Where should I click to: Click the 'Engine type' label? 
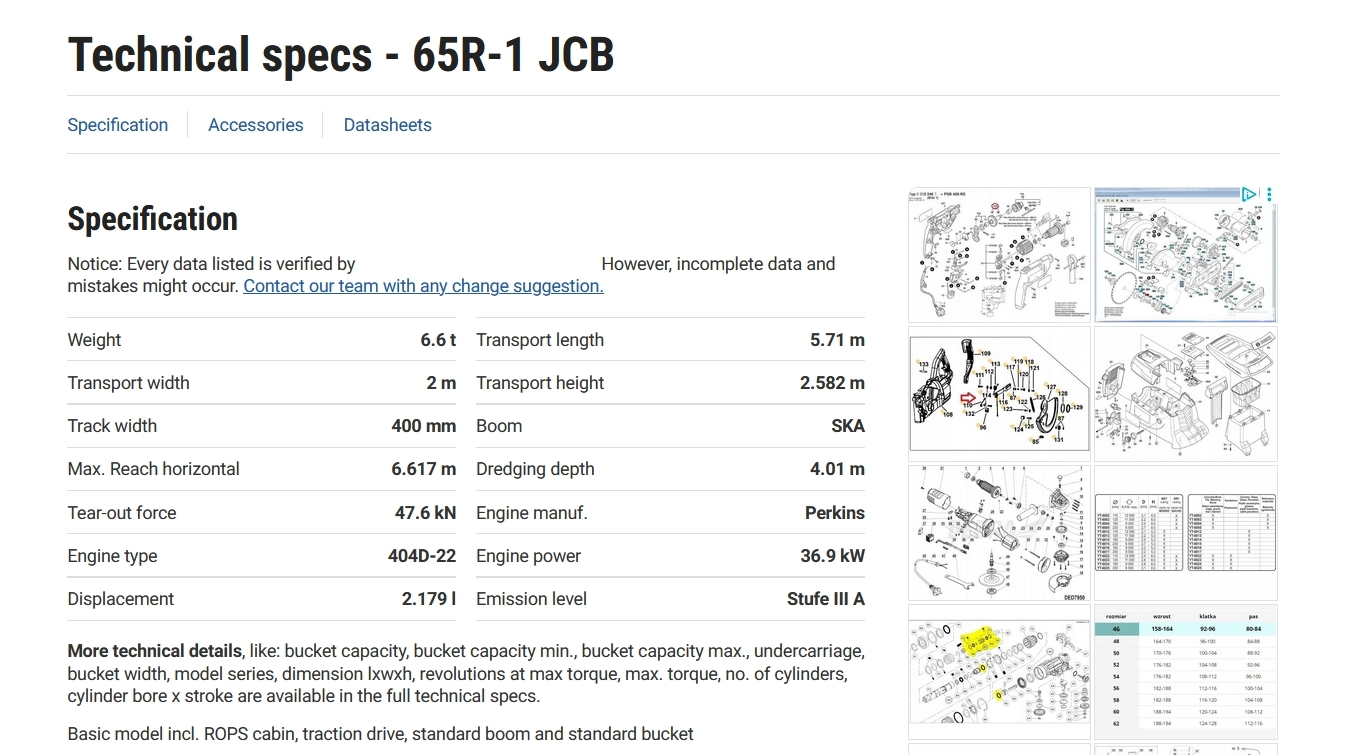click(112, 556)
